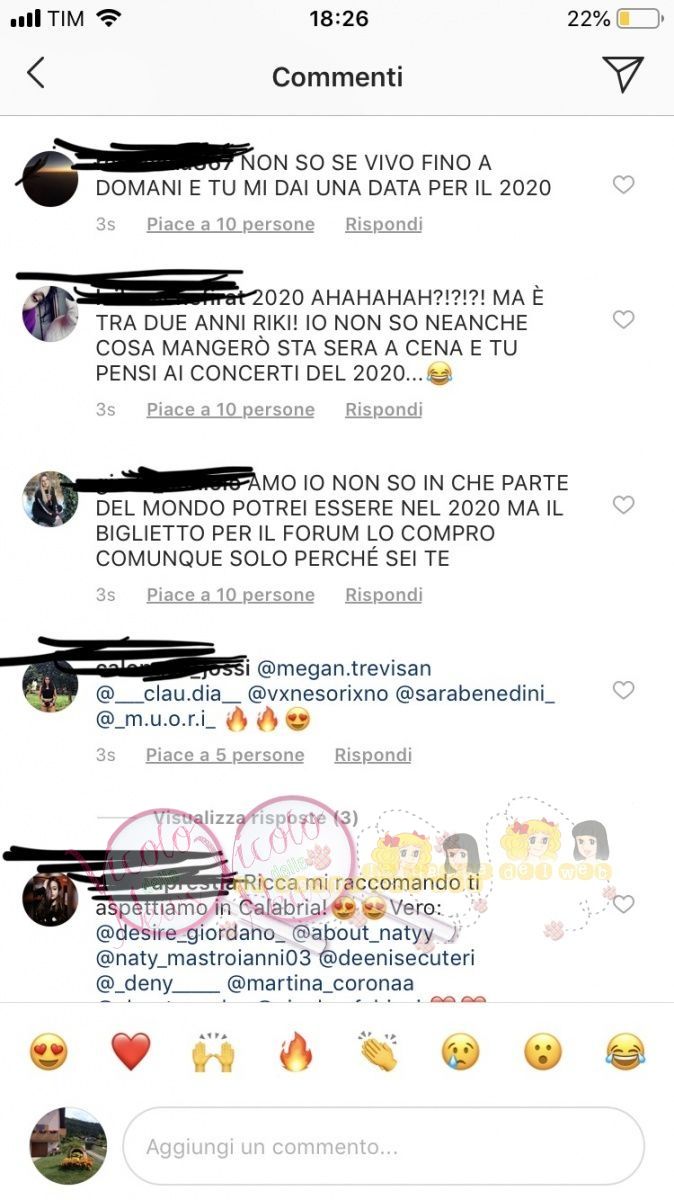
Task: Open 'Piace a 10 persone' on second comment
Action: coord(231,410)
